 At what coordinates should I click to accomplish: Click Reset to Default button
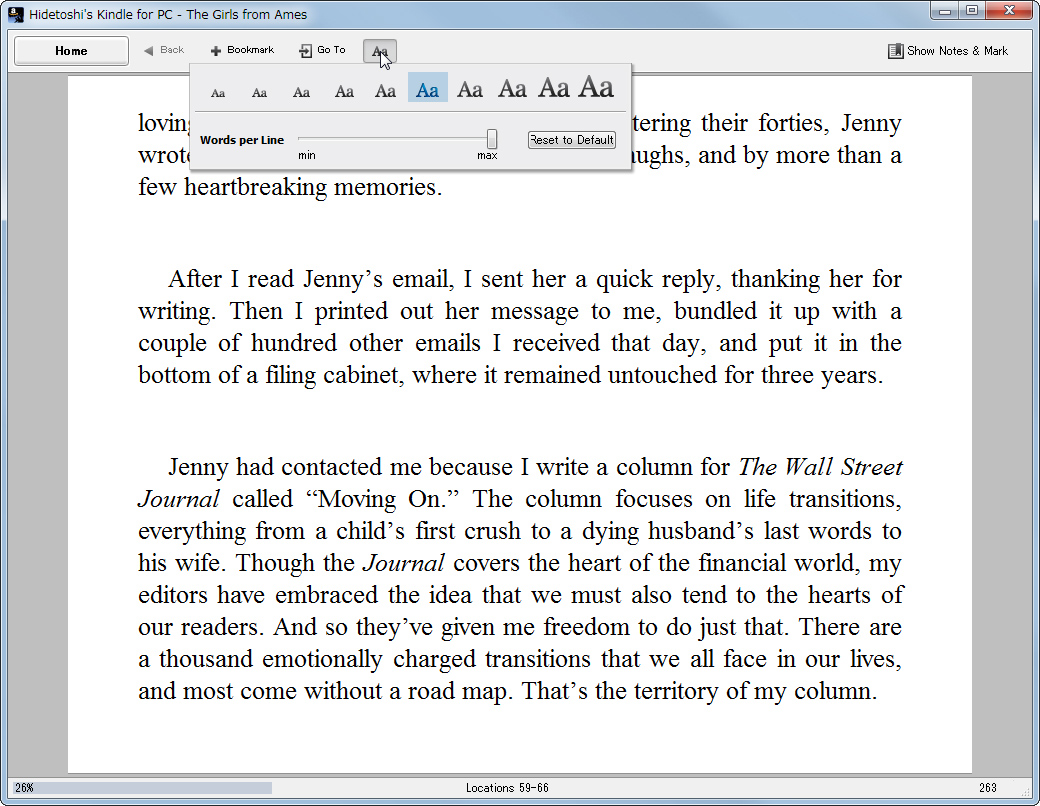pyautogui.click(x=572, y=140)
